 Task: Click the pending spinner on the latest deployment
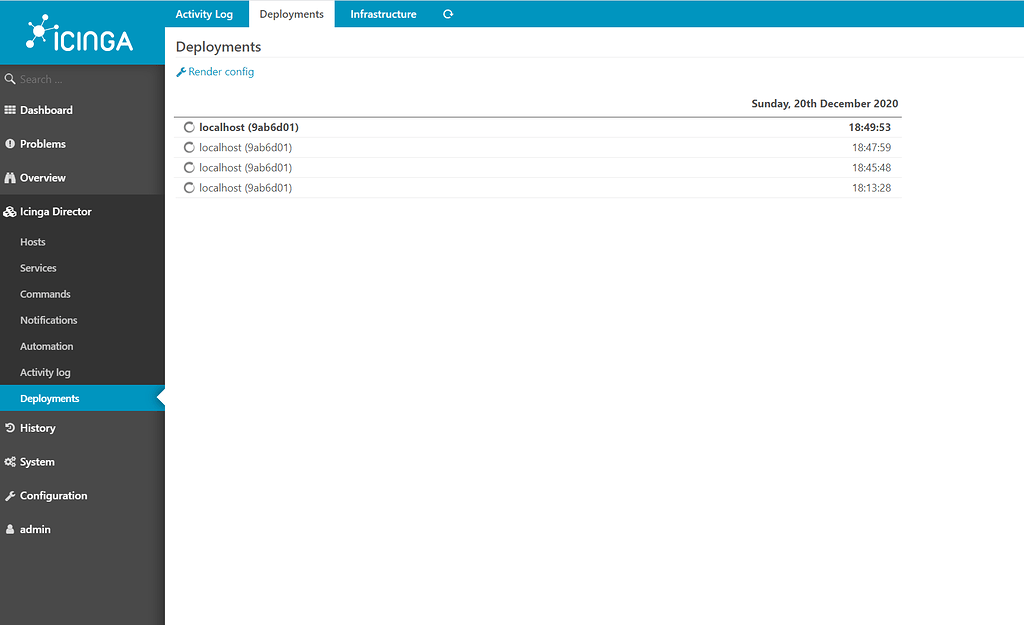188,127
